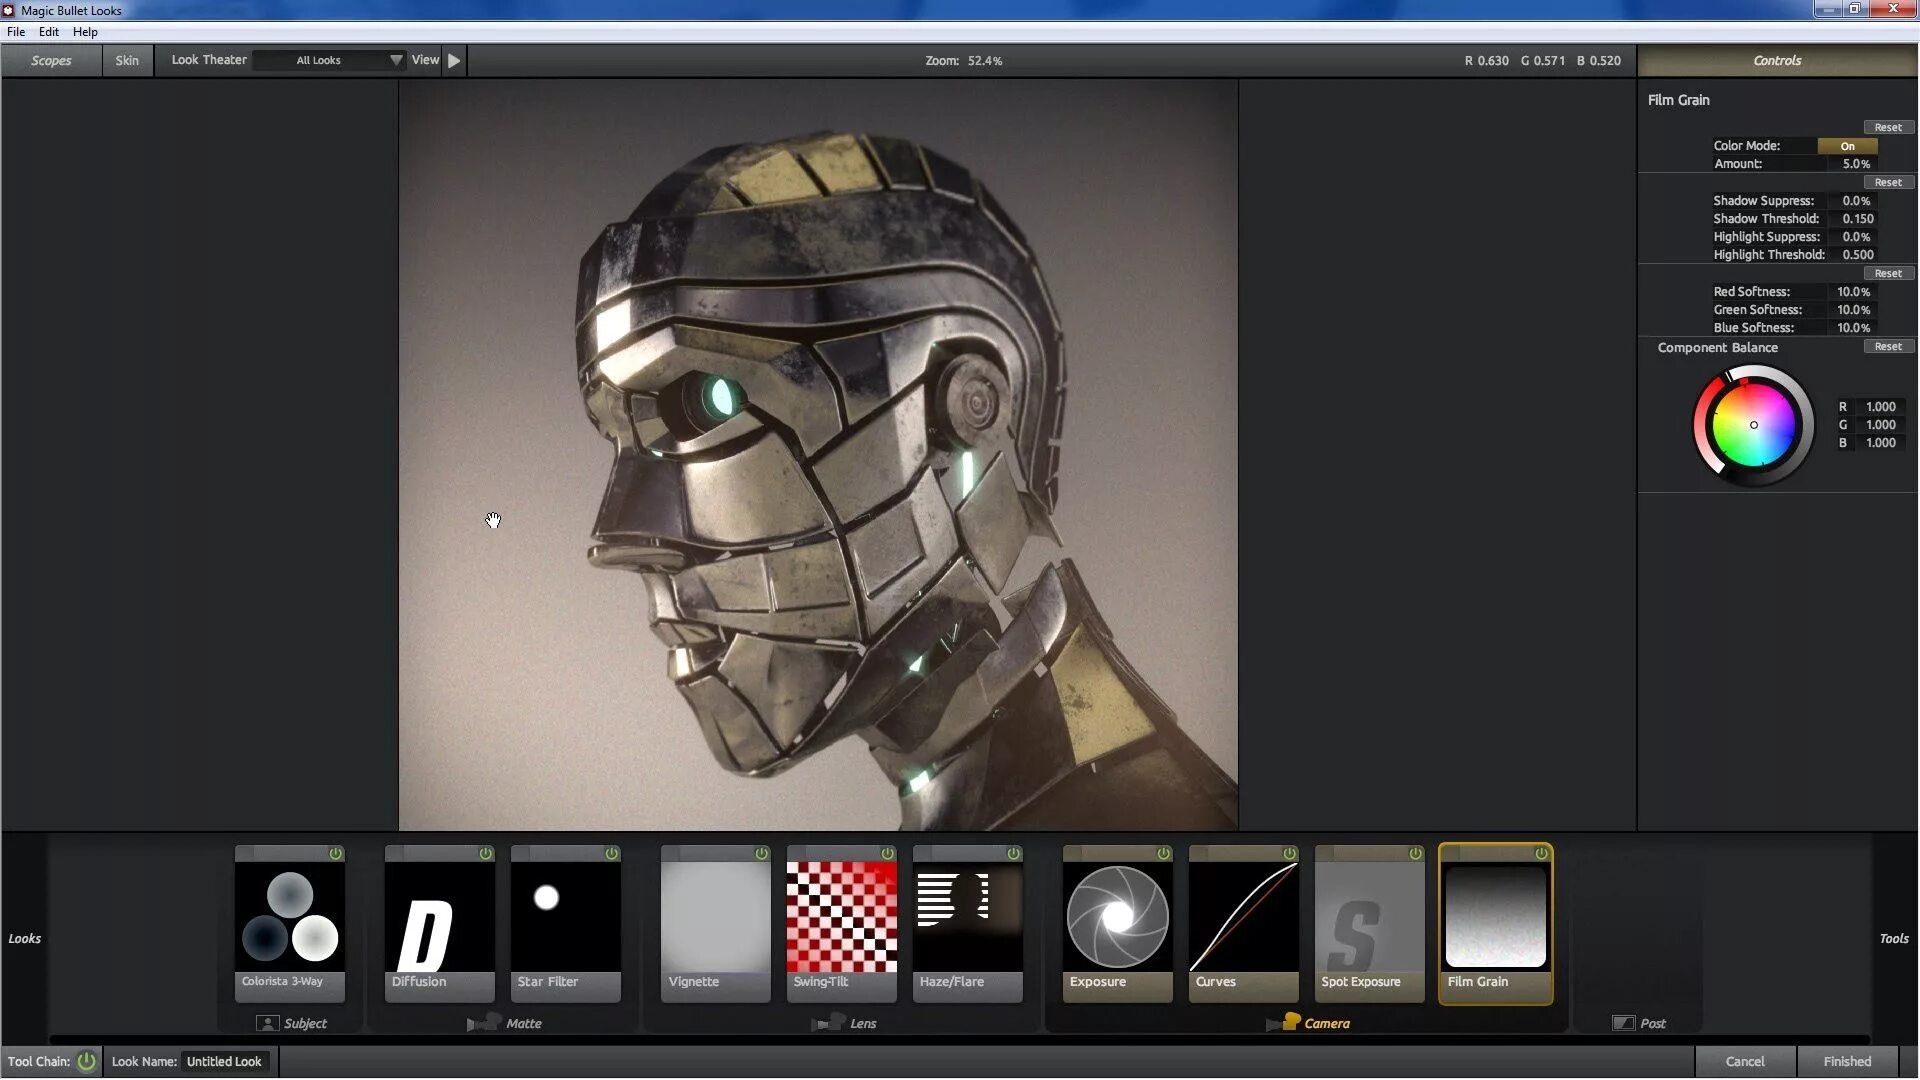Click the Finished button
Screen dimensions: 1920x1080
pyautogui.click(x=1847, y=1061)
